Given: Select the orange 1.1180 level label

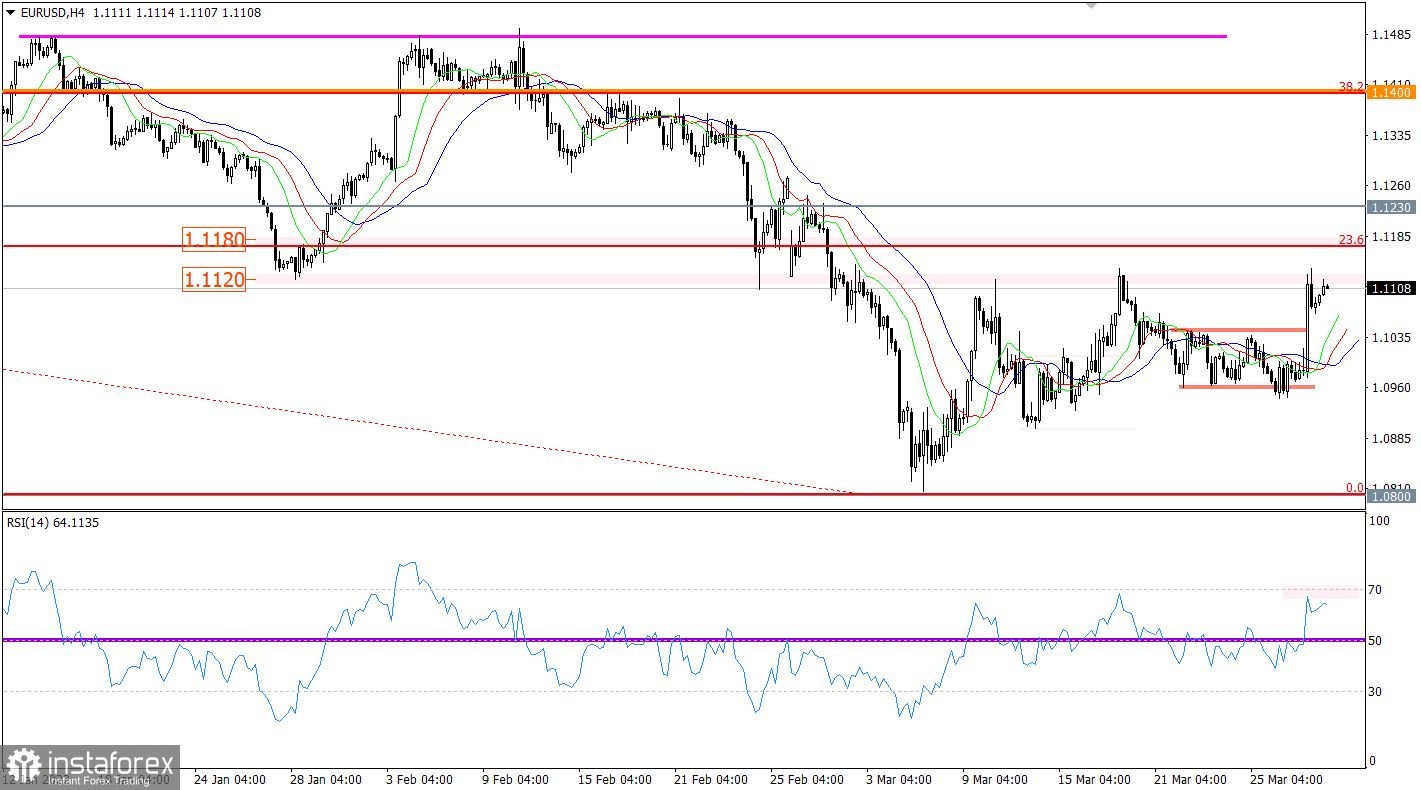Looking at the screenshot, I should [x=214, y=239].
